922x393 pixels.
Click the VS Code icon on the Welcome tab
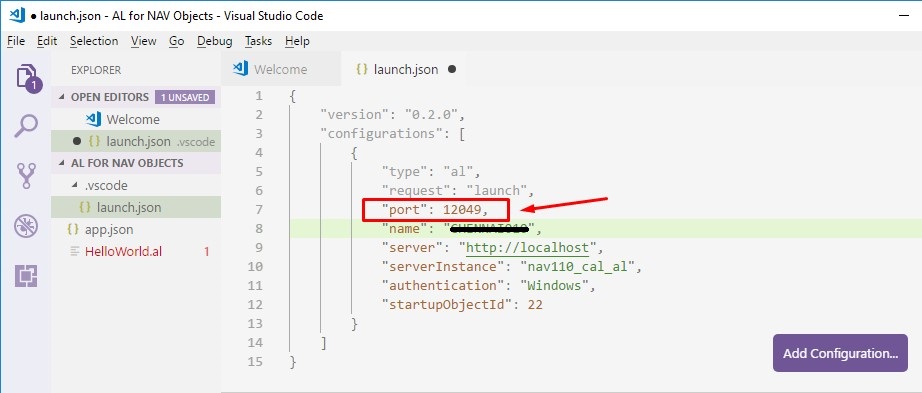click(240, 69)
